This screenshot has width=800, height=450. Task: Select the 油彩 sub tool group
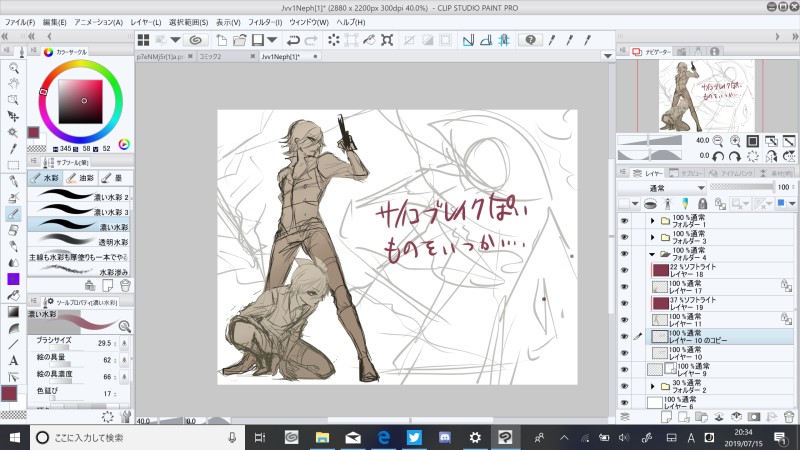(x=78, y=178)
